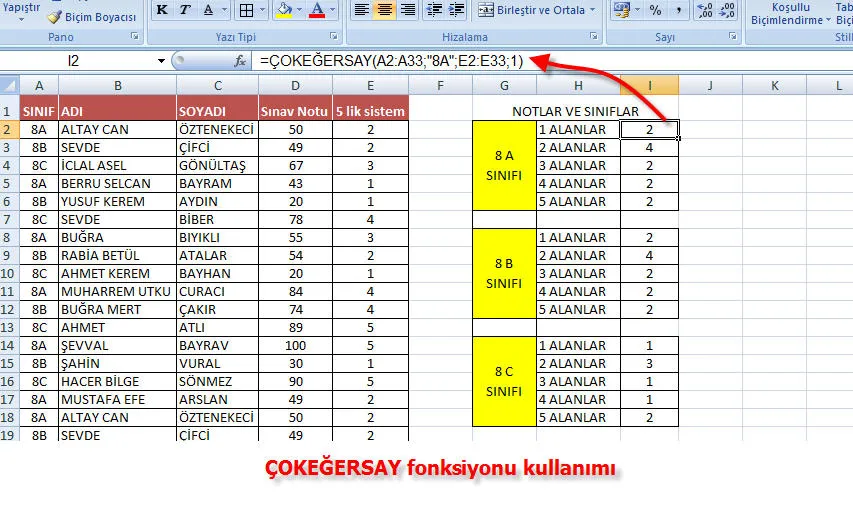Toggle center text alignment
The image size is (853, 507).
pyautogui.click(x=384, y=11)
